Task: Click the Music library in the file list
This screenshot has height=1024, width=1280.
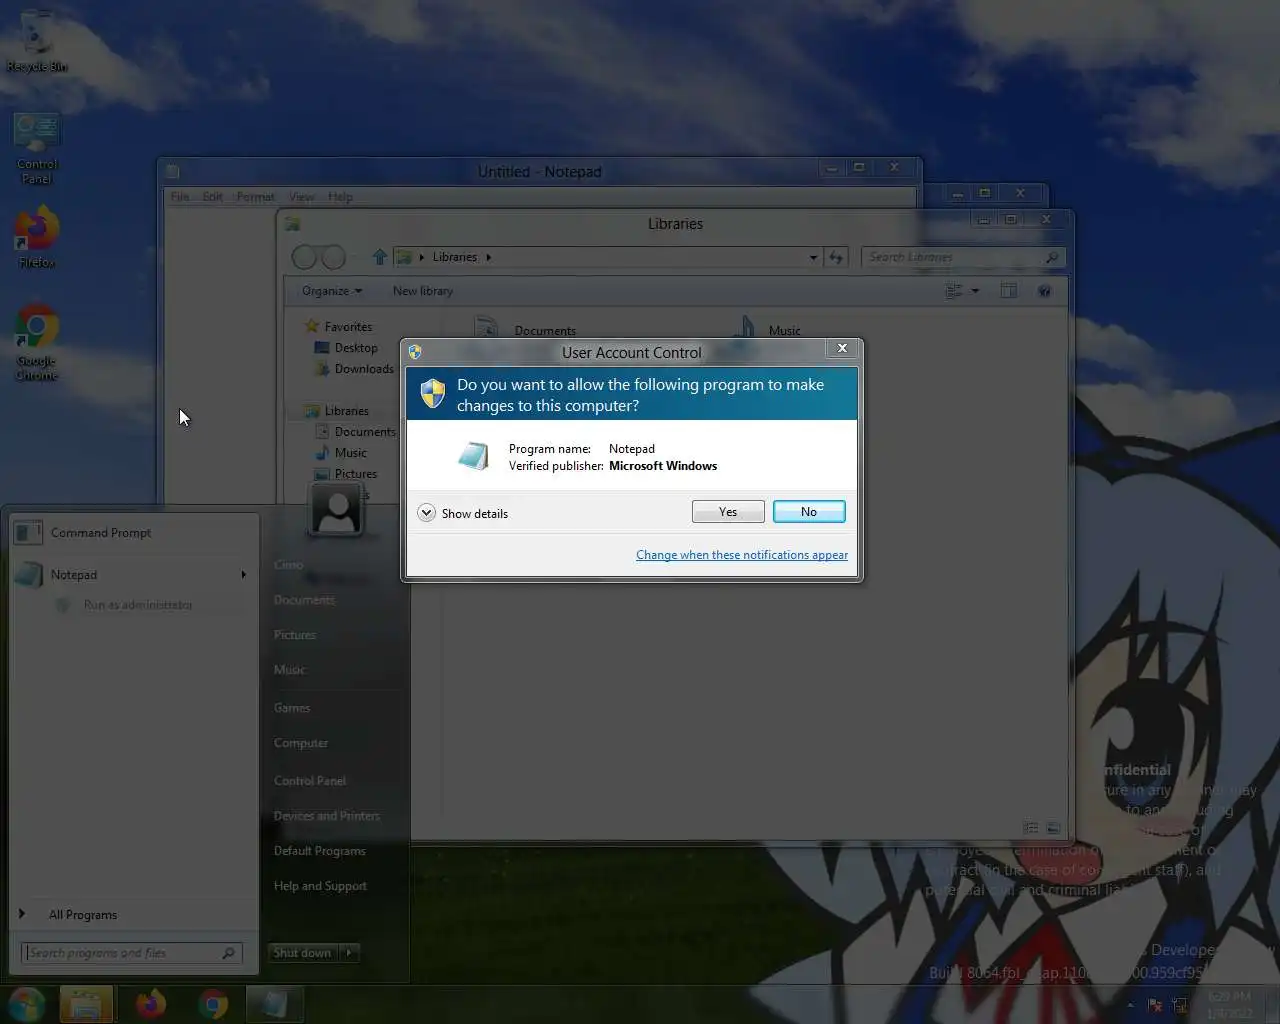Action: [767, 329]
